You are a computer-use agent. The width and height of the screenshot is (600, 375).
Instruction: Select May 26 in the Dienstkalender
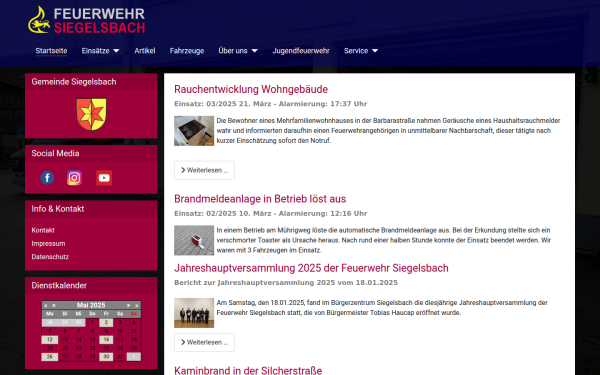point(50,357)
